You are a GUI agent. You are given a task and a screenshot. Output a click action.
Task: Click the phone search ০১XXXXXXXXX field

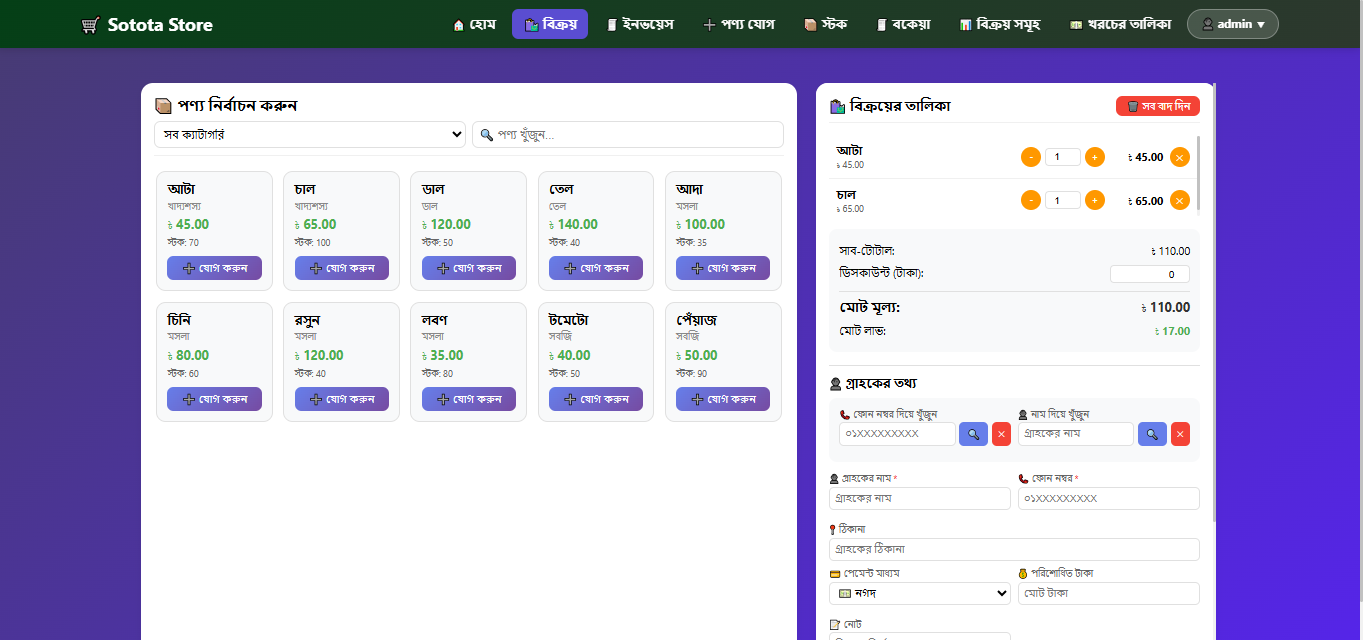point(897,434)
